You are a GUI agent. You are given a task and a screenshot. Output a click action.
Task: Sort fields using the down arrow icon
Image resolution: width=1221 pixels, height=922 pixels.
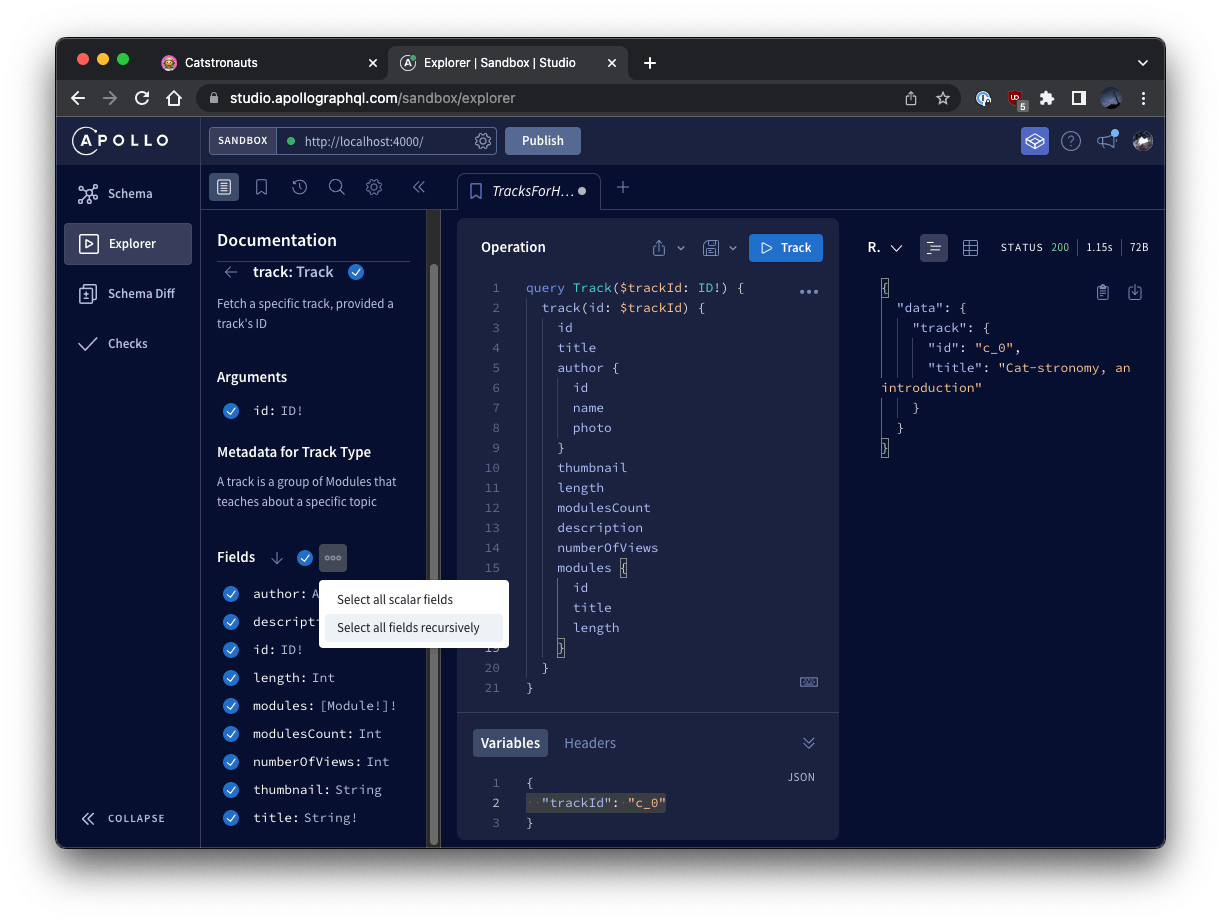coord(277,557)
